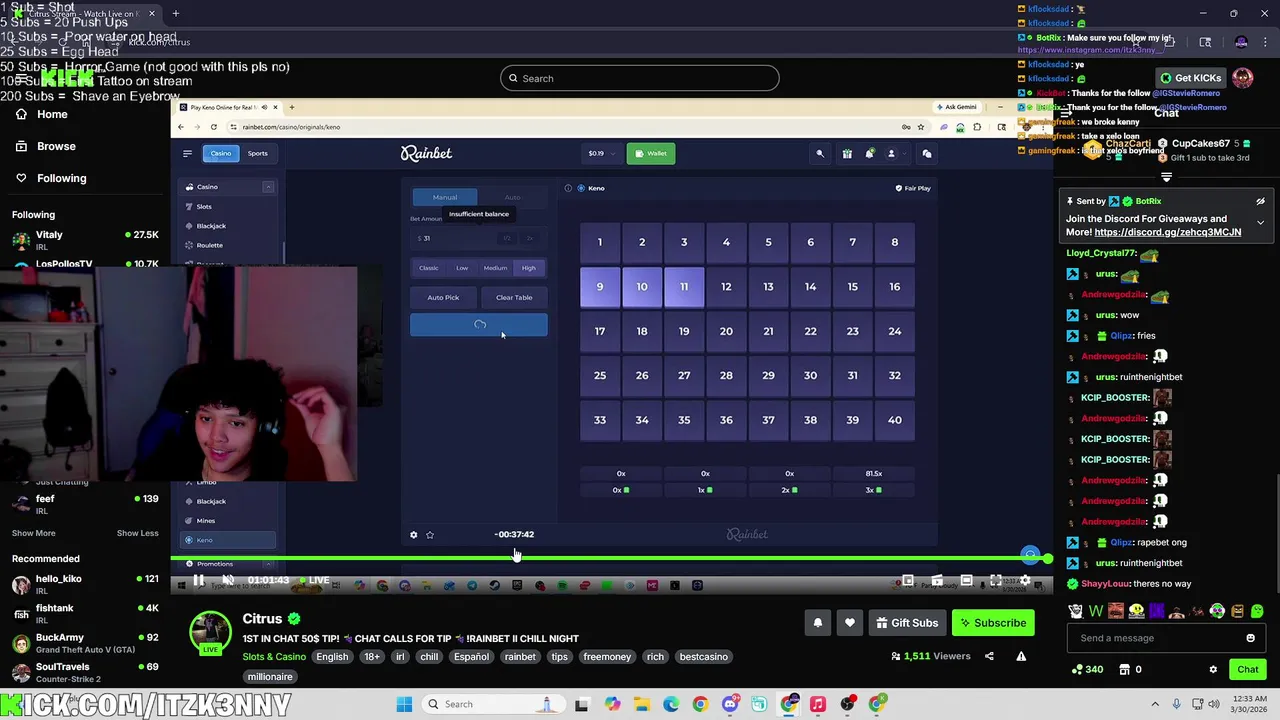Click Auto Pick in Keno

pyautogui.click(x=443, y=297)
